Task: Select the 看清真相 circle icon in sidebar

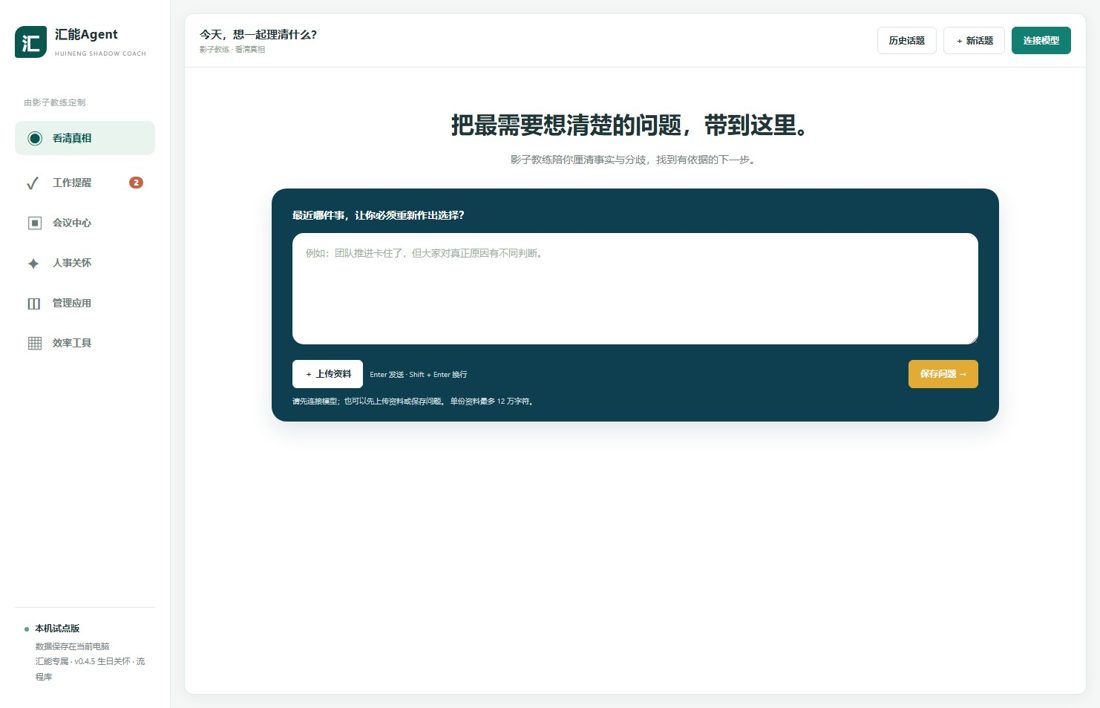Action: click(34, 138)
